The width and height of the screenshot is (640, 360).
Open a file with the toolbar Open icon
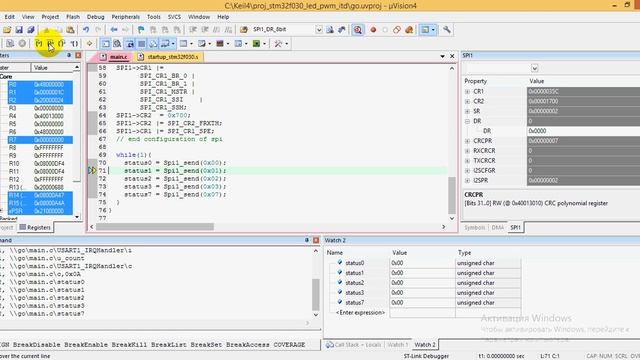point(7,30)
